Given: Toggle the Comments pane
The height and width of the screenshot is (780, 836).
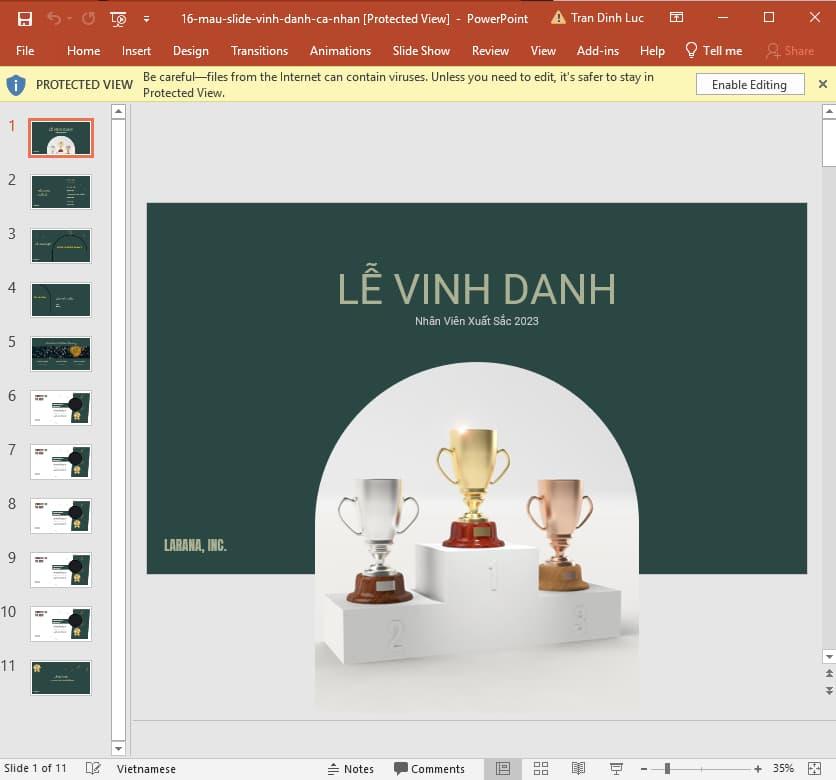Looking at the screenshot, I should (432, 768).
